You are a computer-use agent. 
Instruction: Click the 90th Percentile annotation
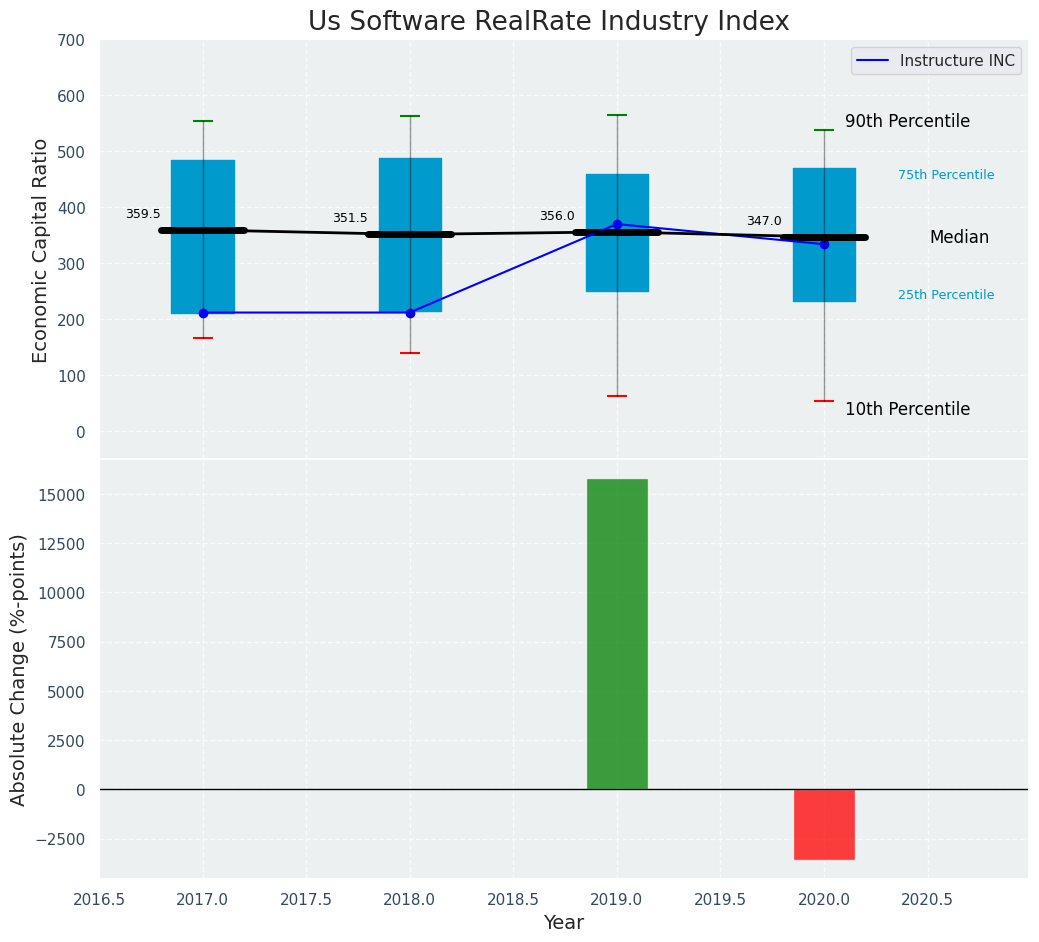[x=907, y=121]
